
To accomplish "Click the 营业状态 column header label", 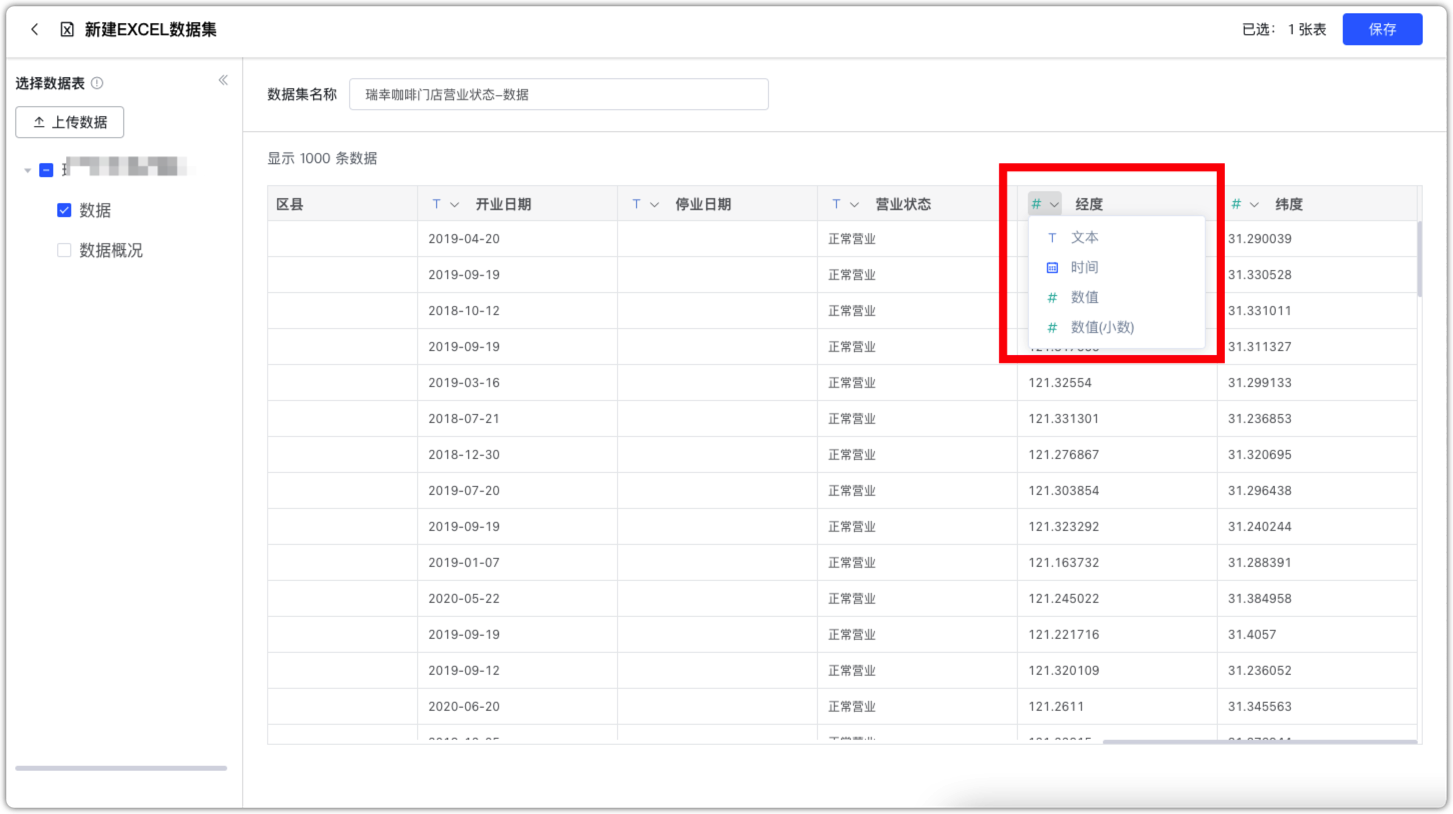I will click(903, 204).
